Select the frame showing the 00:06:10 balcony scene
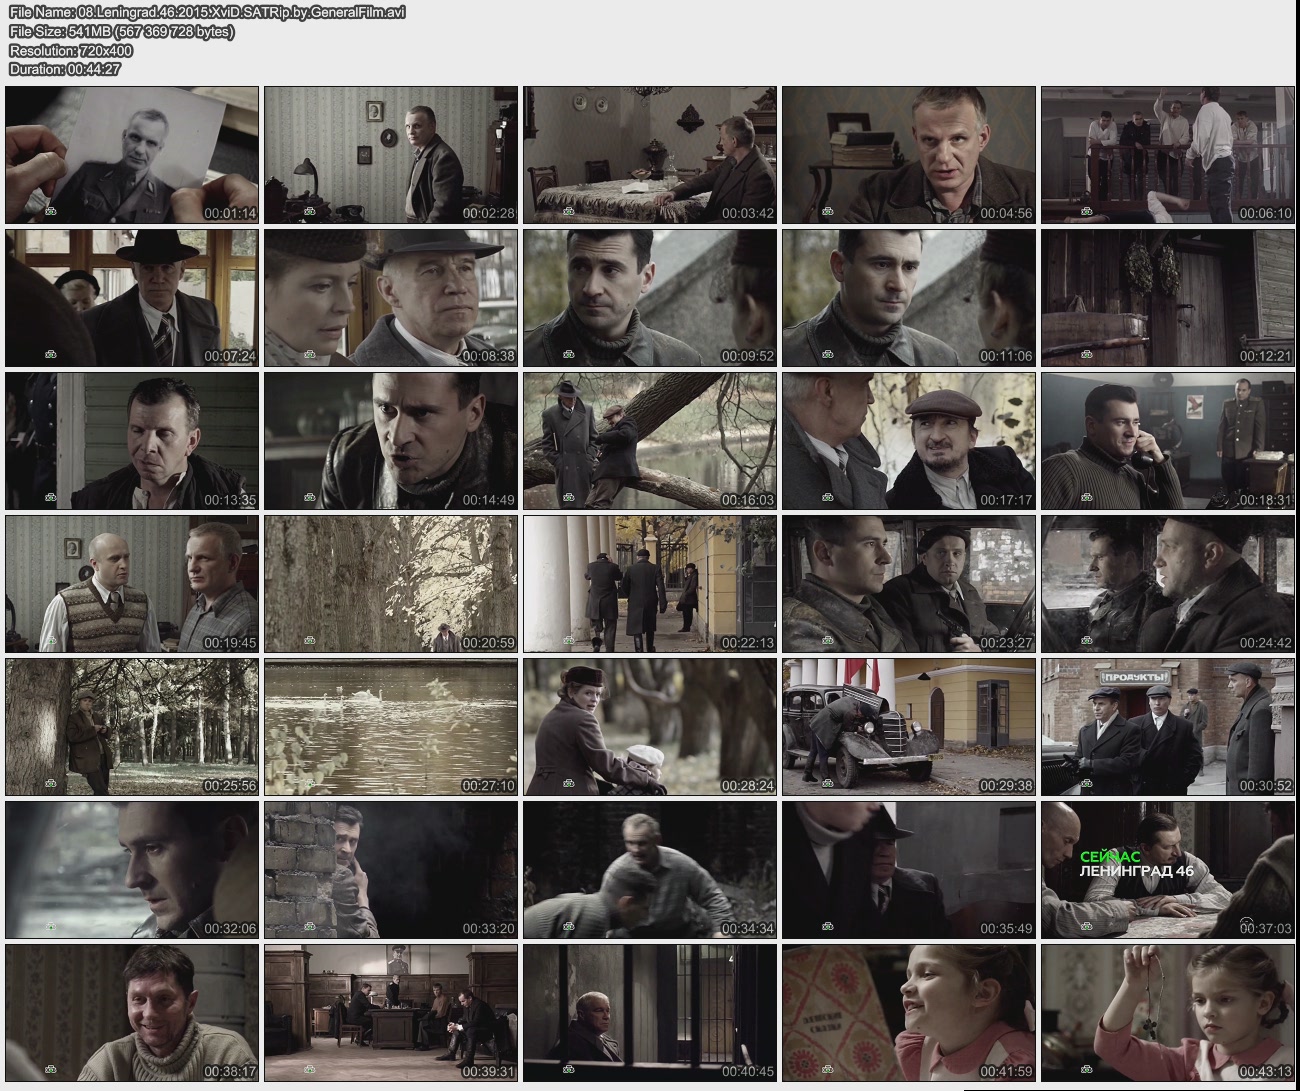Viewport: 1300px width, 1091px height. [1167, 155]
